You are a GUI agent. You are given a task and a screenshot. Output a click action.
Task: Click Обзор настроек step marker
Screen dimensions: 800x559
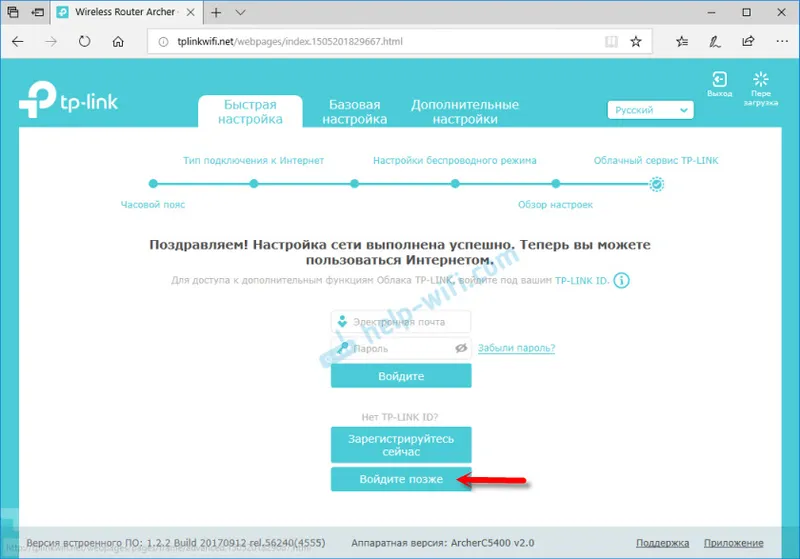(556, 184)
